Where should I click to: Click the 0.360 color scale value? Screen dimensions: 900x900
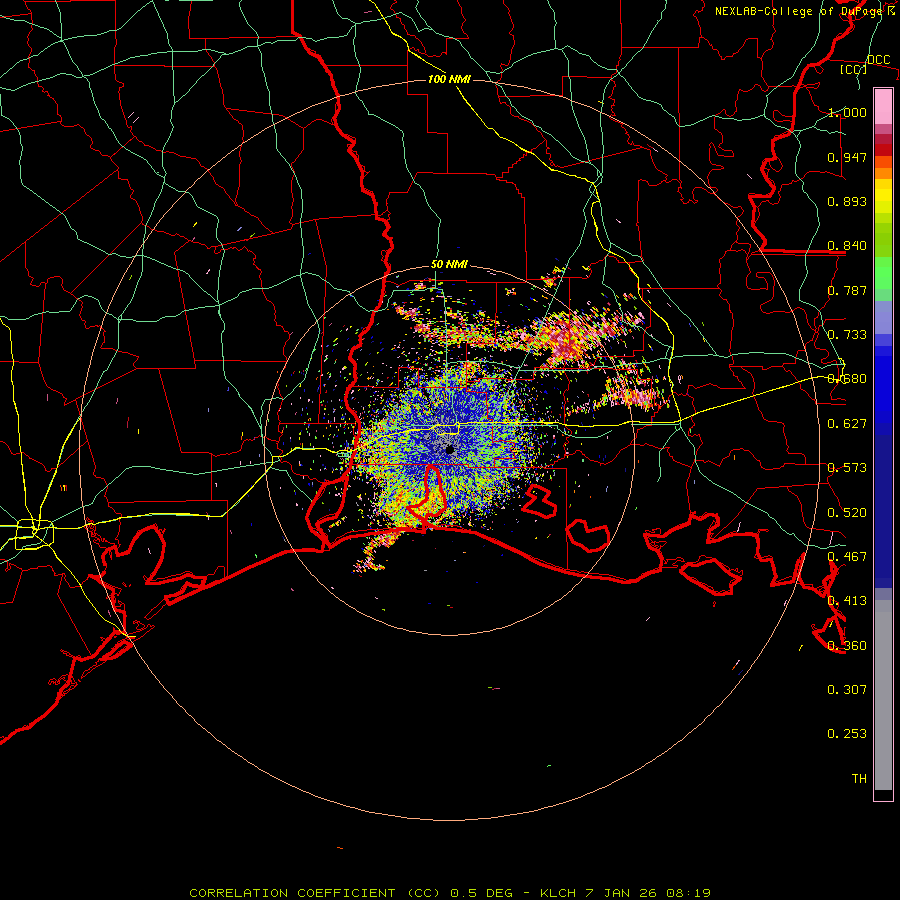(x=847, y=646)
